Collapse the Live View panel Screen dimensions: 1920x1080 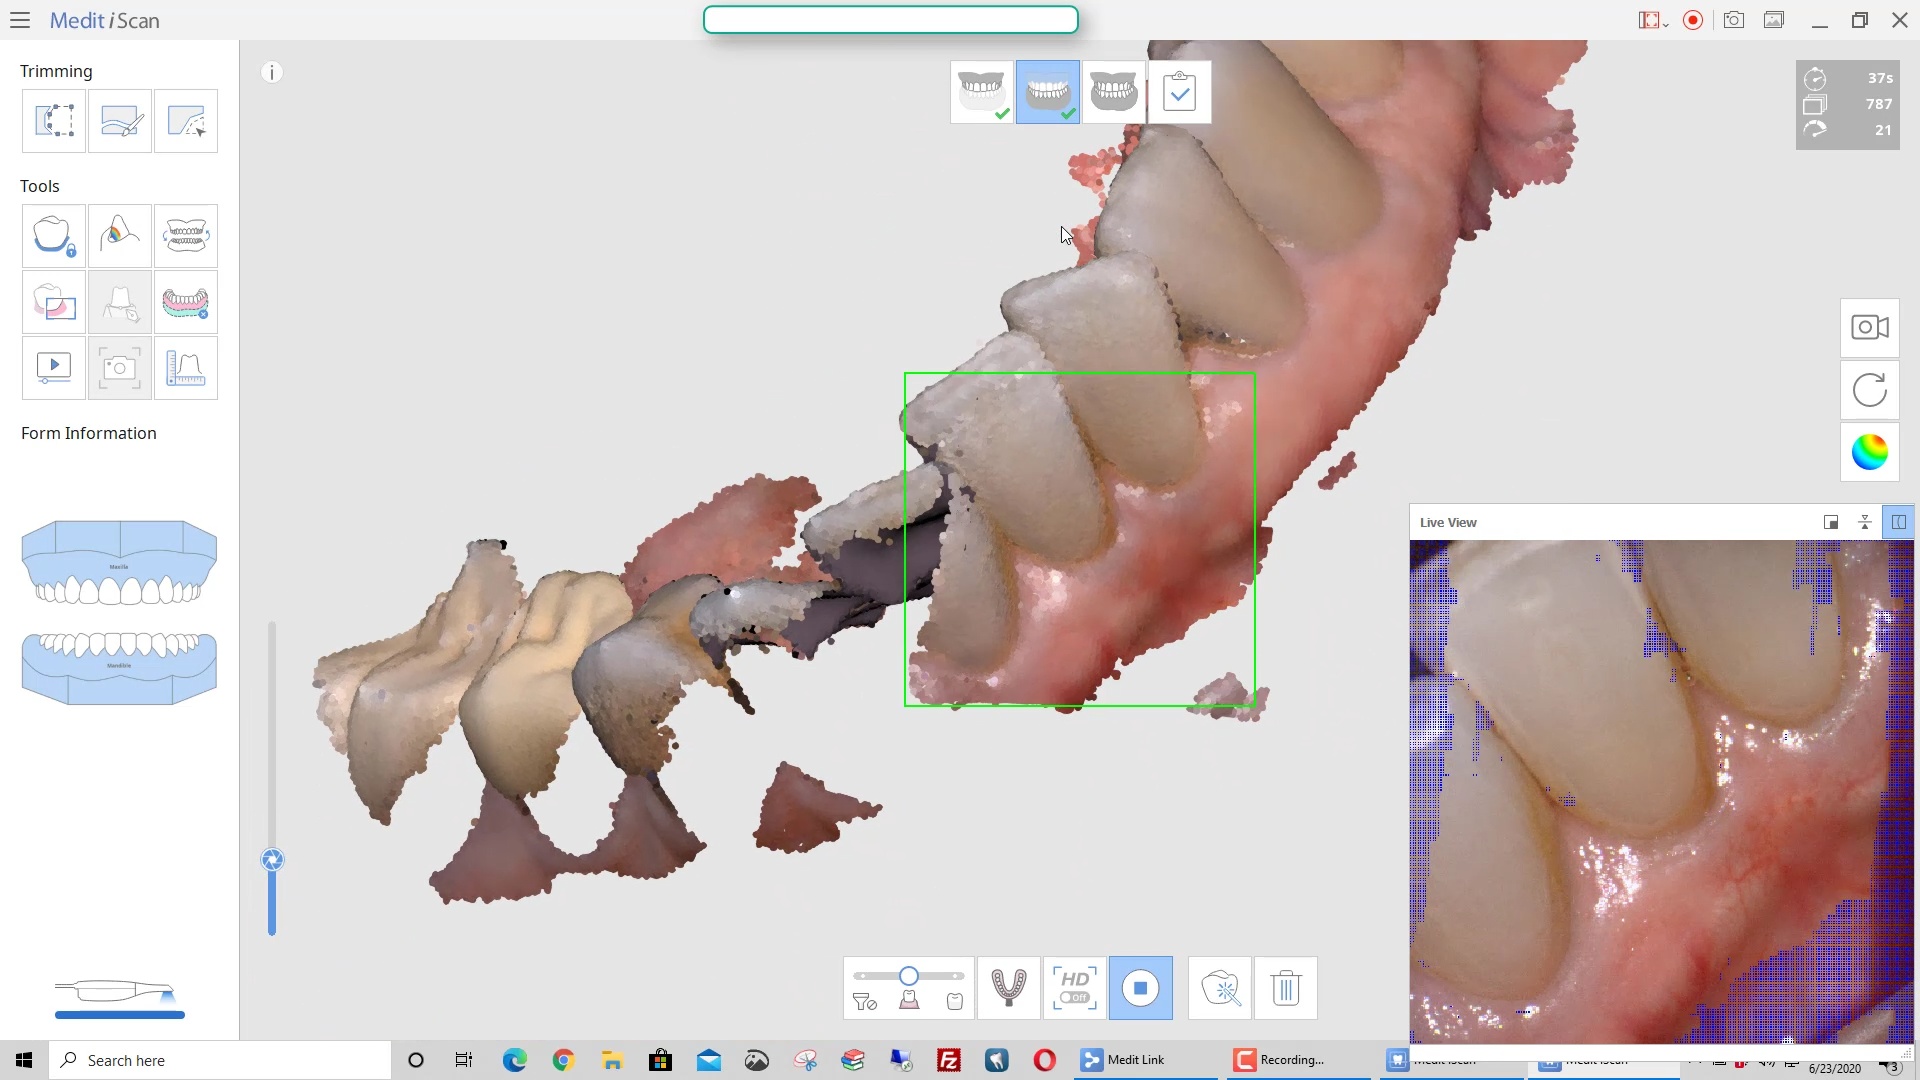pyautogui.click(x=1864, y=522)
